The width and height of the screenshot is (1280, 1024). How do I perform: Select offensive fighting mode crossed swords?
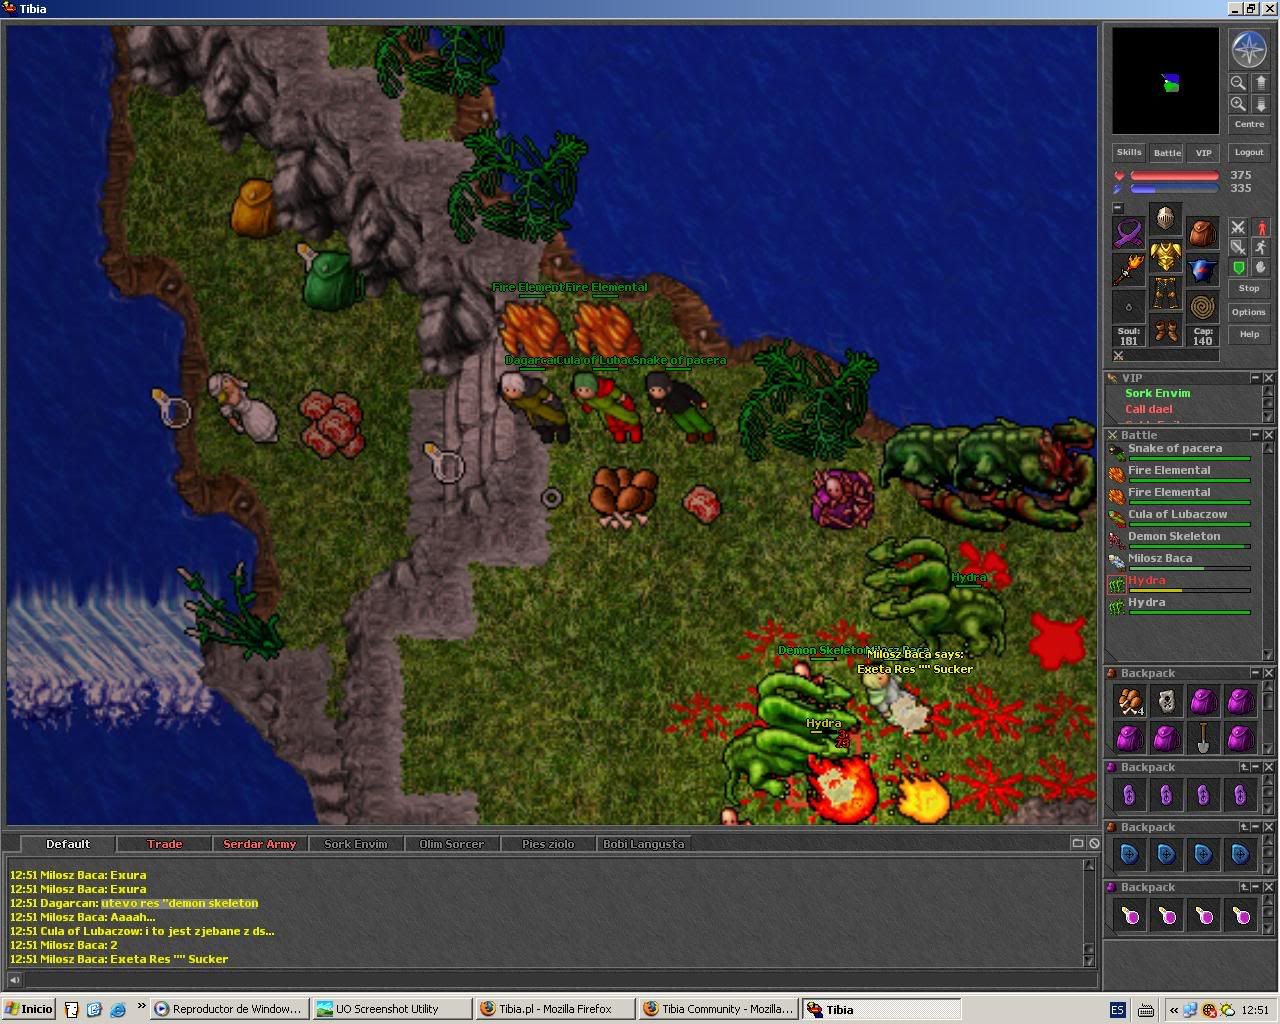[x=1238, y=228]
